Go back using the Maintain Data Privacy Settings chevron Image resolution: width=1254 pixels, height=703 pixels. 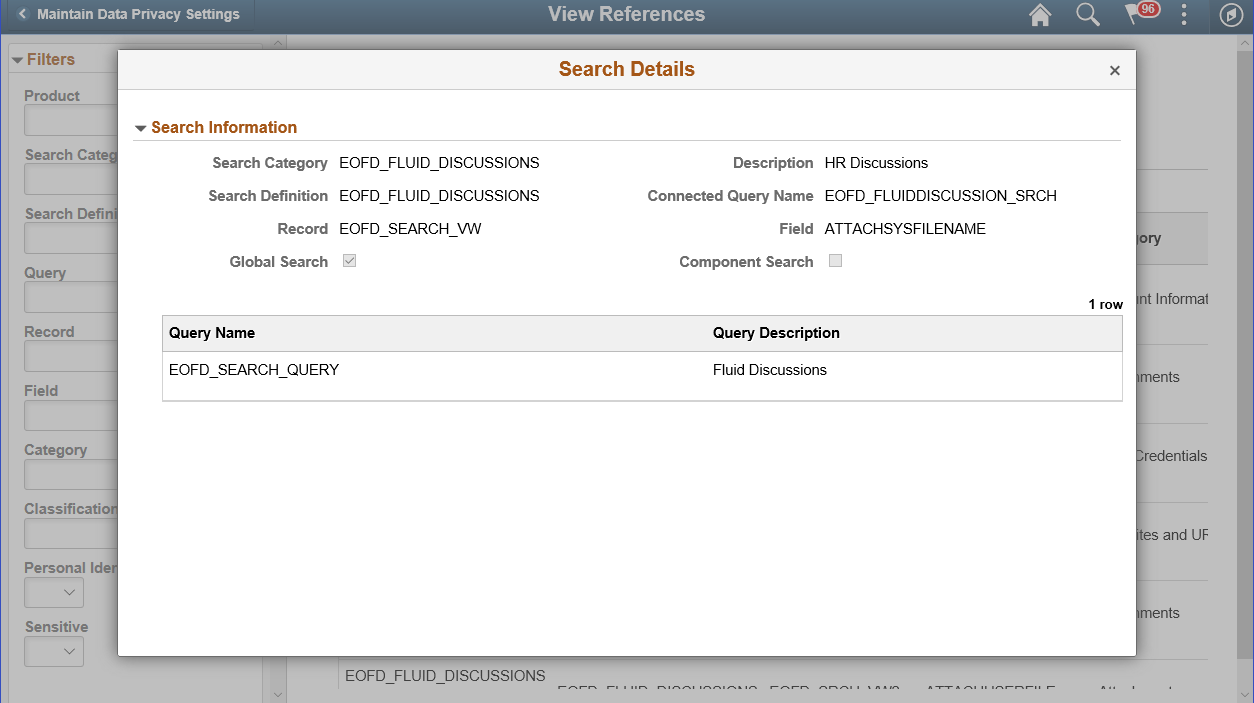pyautogui.click(x=22, y=14)
